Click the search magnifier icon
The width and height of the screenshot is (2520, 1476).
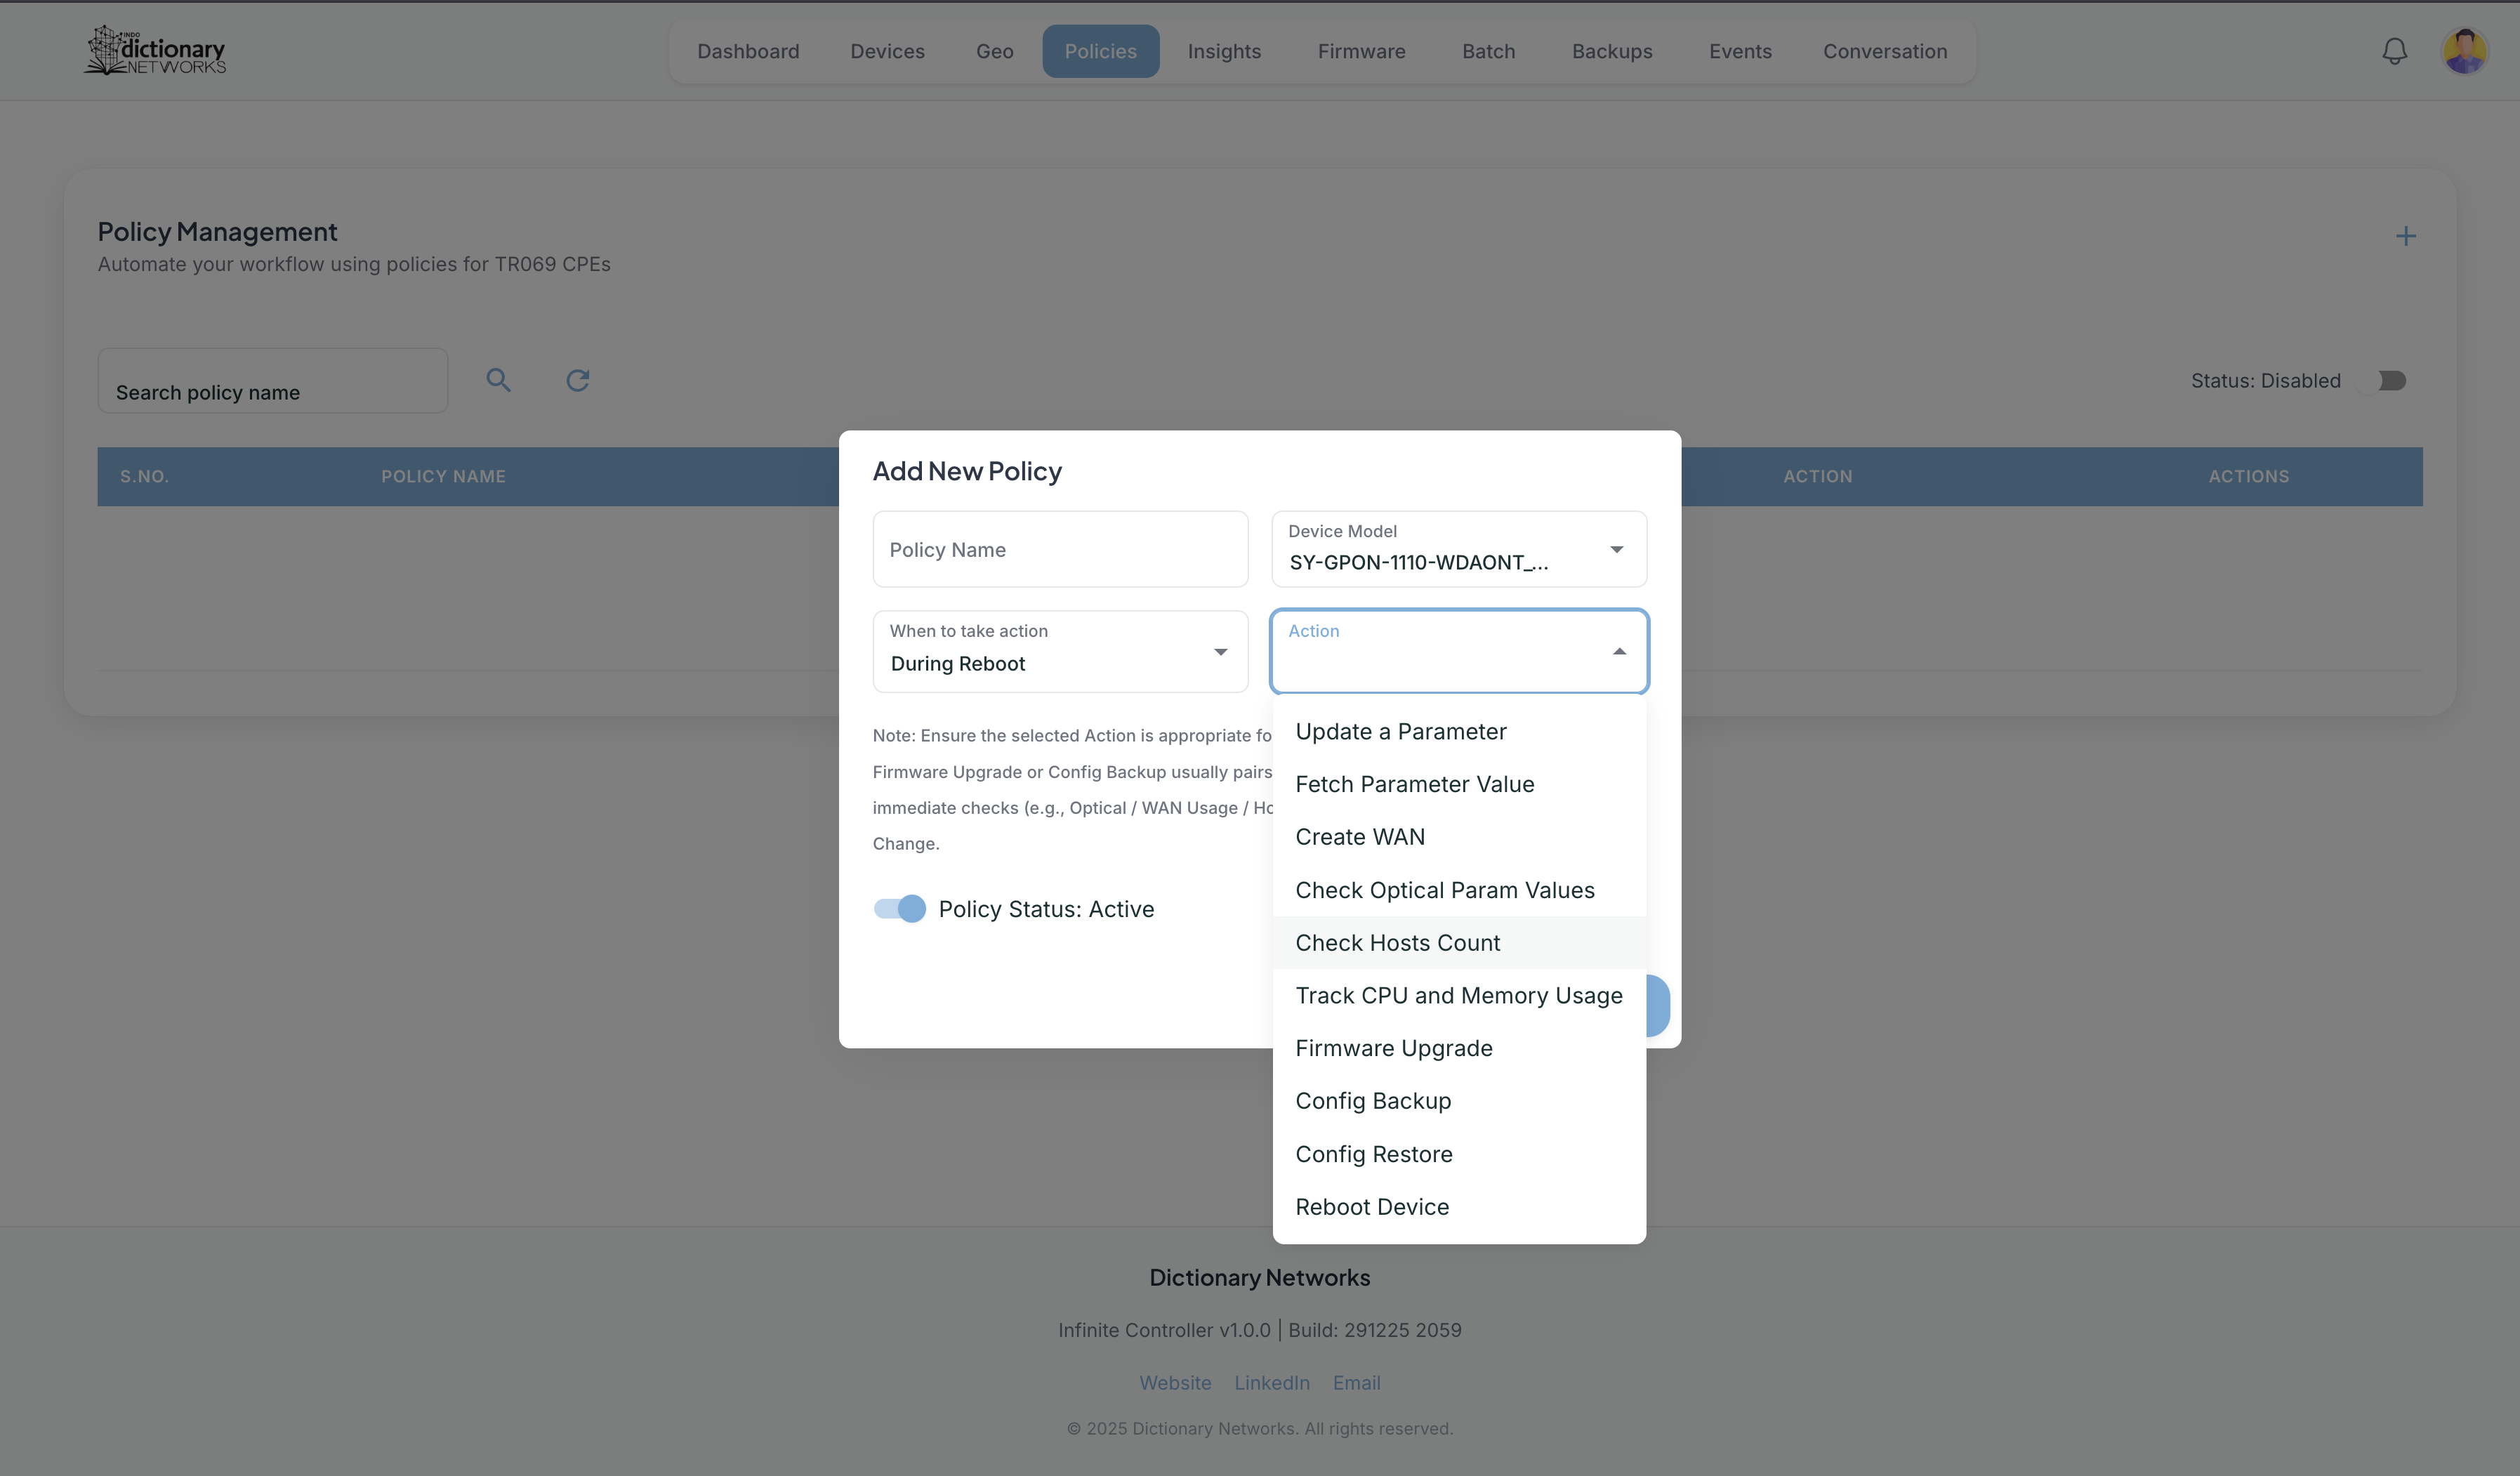point(498,380)
